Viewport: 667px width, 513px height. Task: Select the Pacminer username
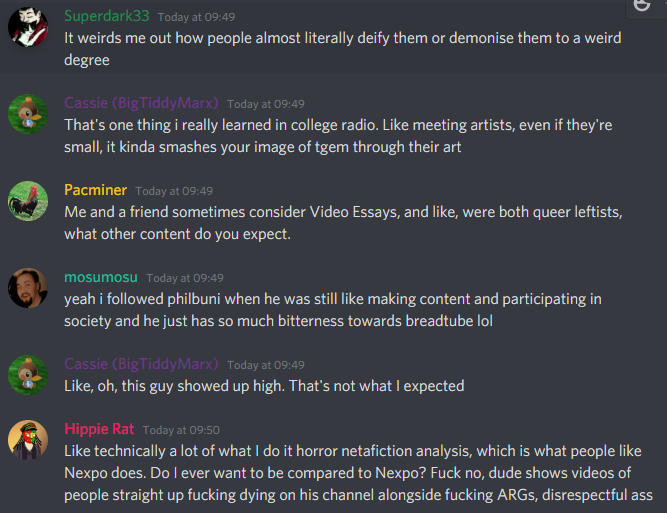click(95, 190)
